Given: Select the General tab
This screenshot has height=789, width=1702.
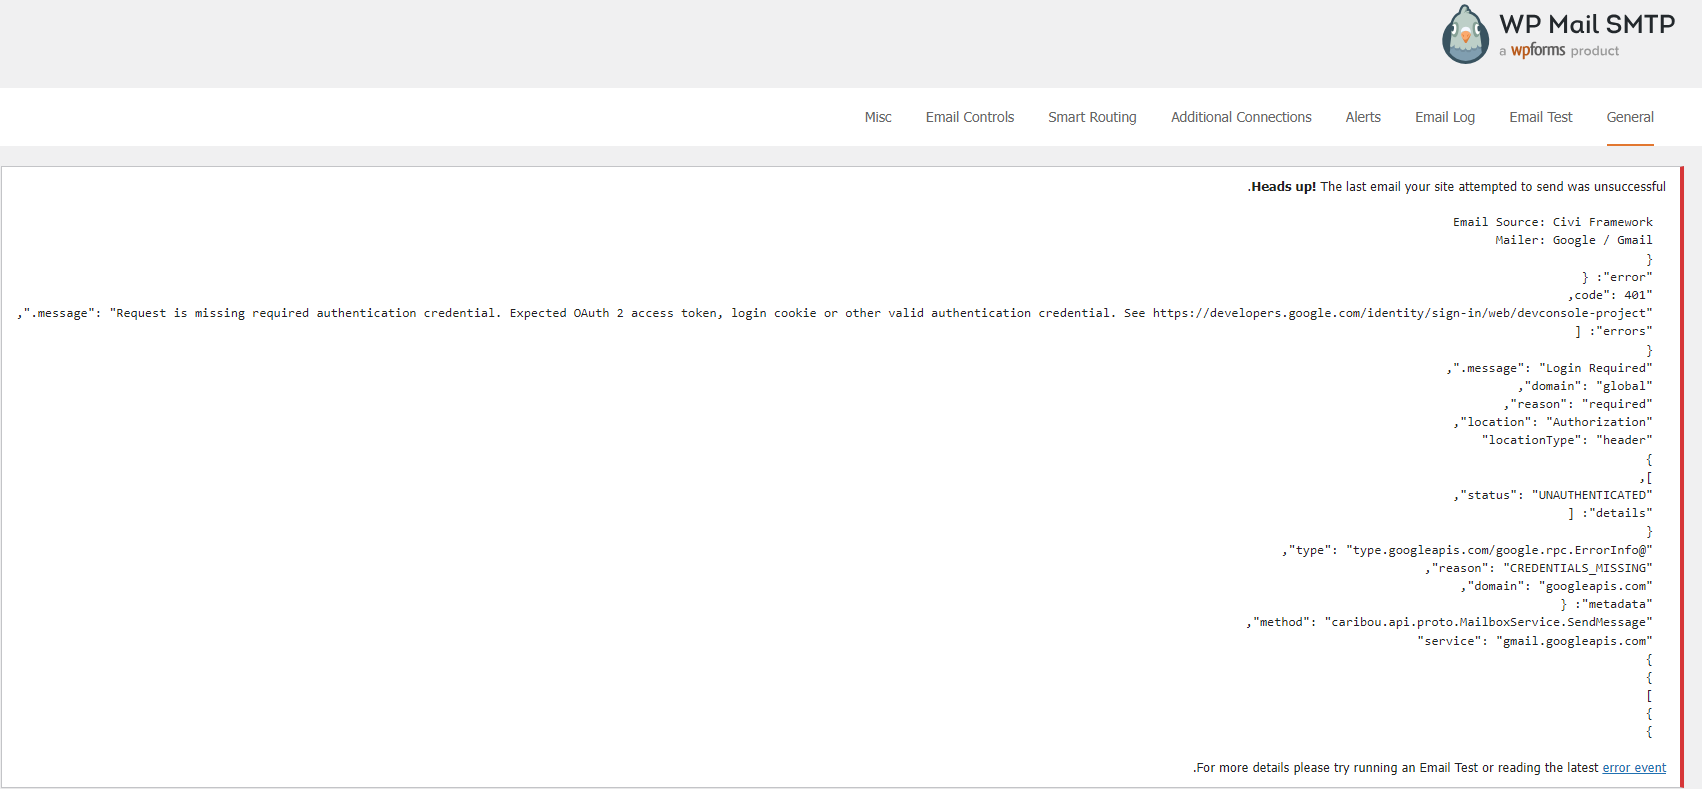Looking at the screenshot, I should tap(1629, 117).
